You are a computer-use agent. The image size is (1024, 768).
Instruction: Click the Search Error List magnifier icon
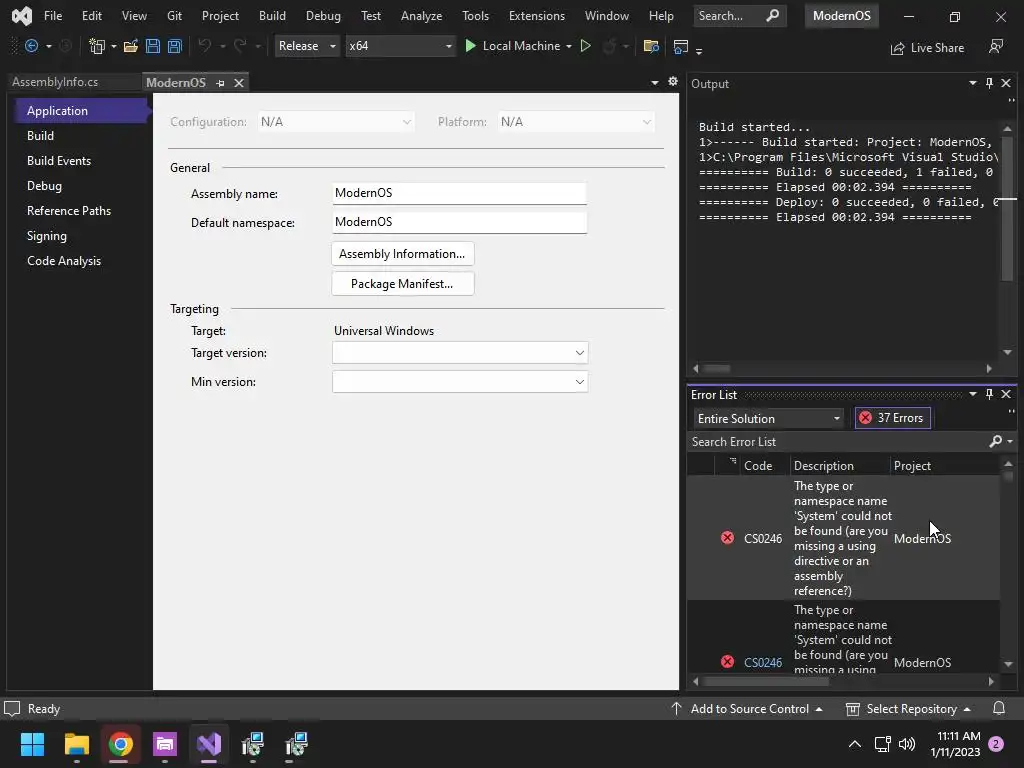[996, 441]
